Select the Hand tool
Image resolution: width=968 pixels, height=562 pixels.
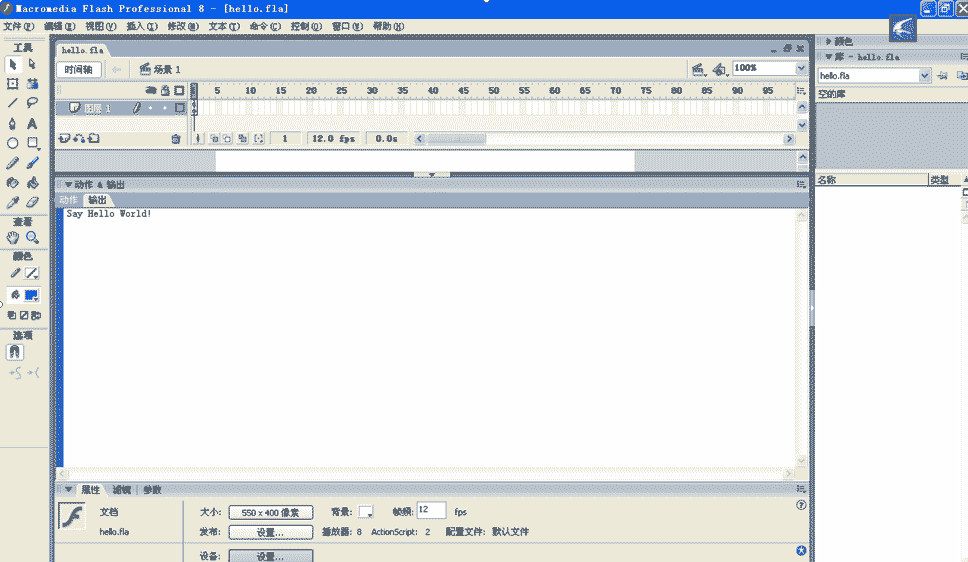click(12, 238)
